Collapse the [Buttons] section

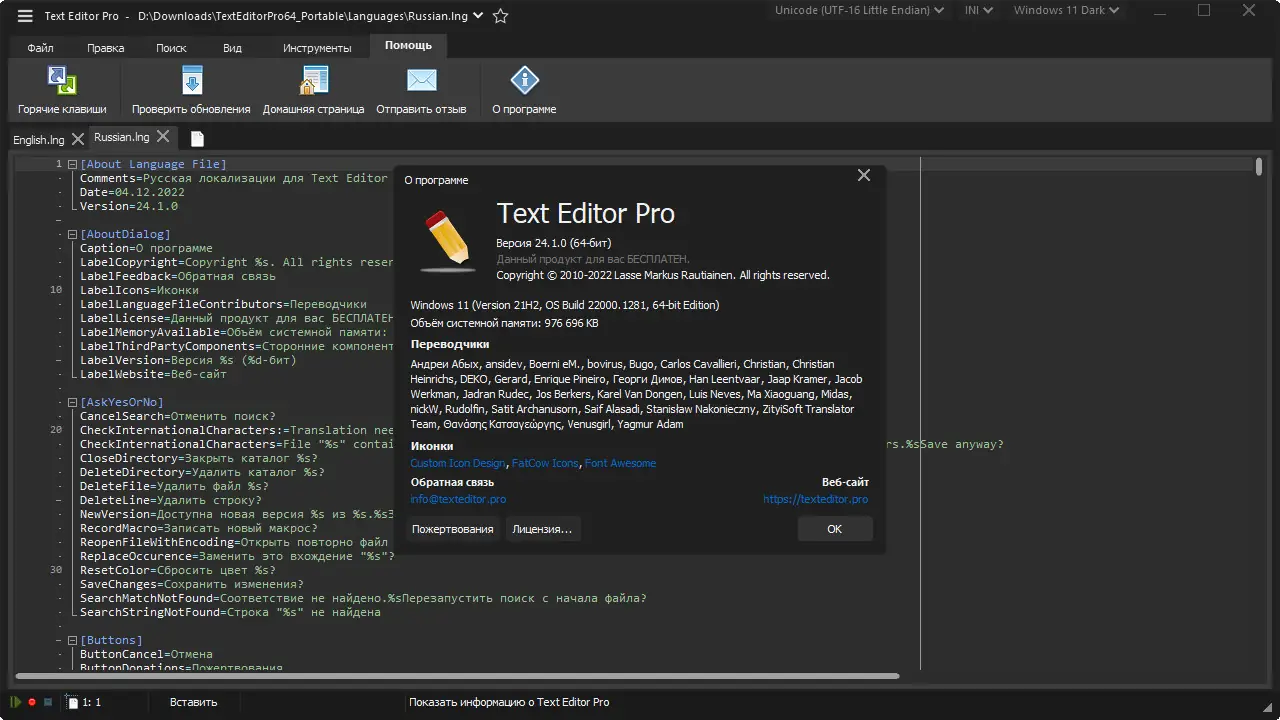72,640
